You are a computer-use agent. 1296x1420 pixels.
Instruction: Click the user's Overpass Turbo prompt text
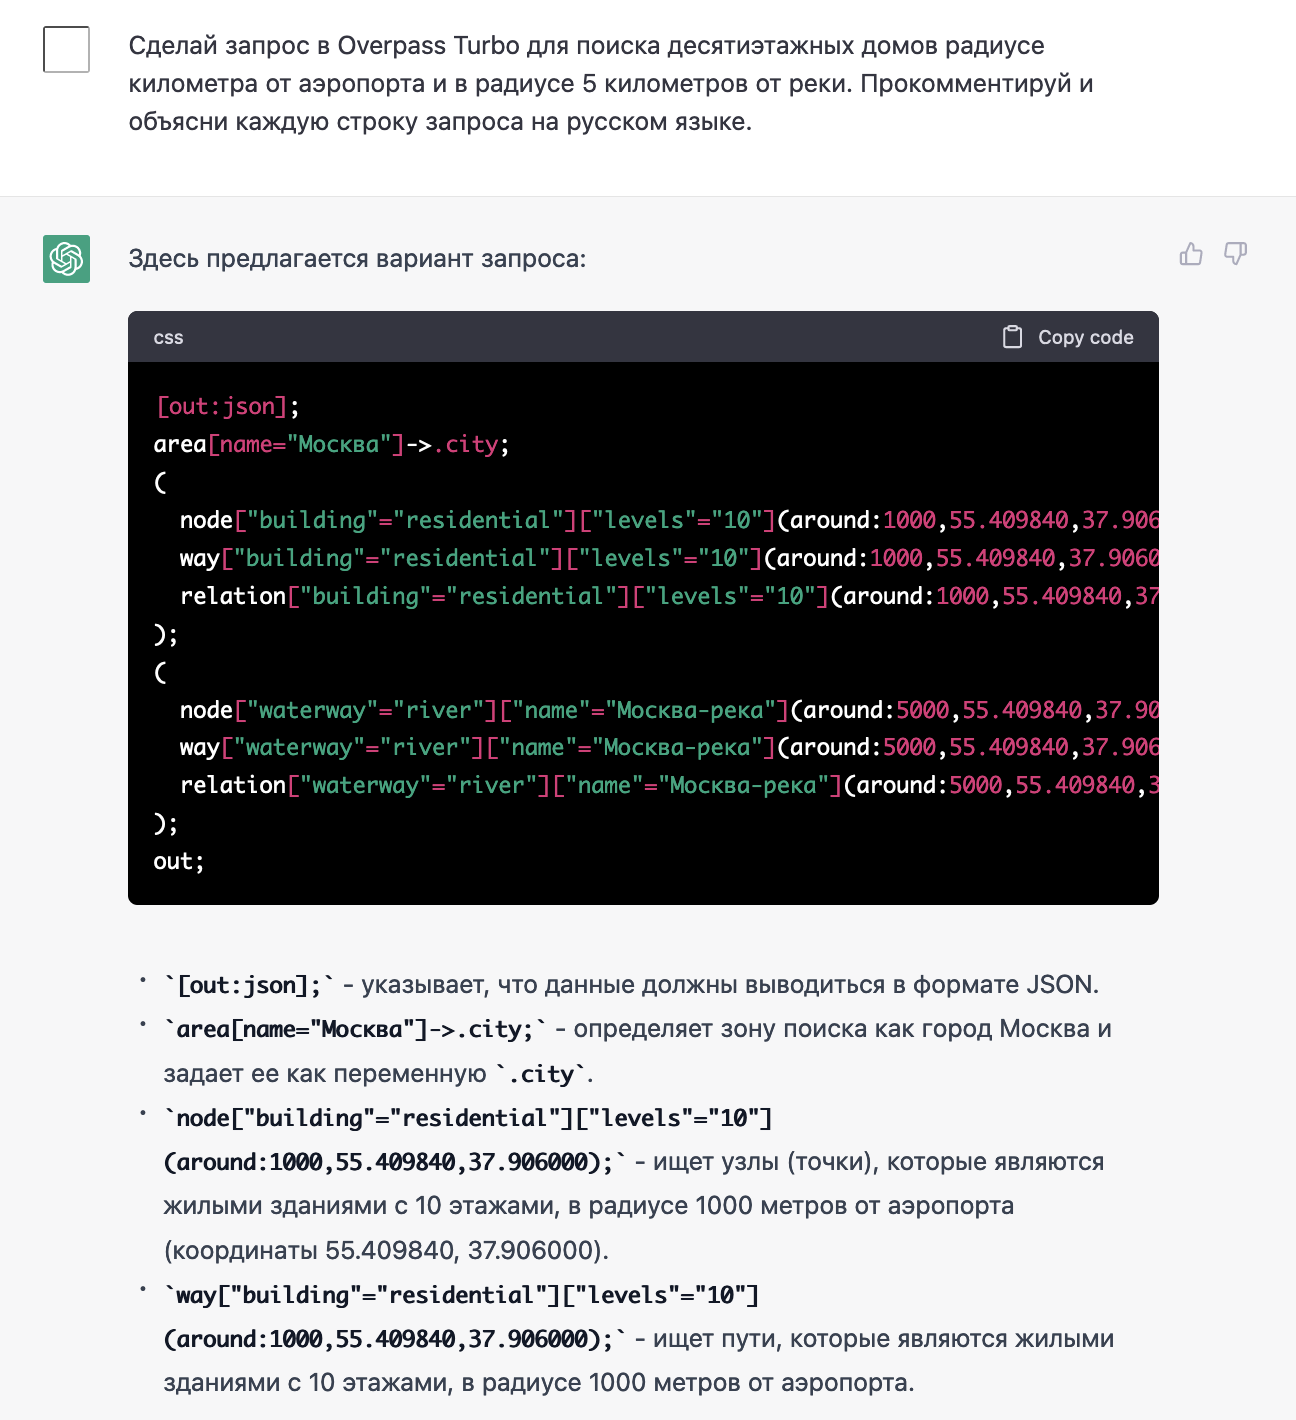click(610, 83)
